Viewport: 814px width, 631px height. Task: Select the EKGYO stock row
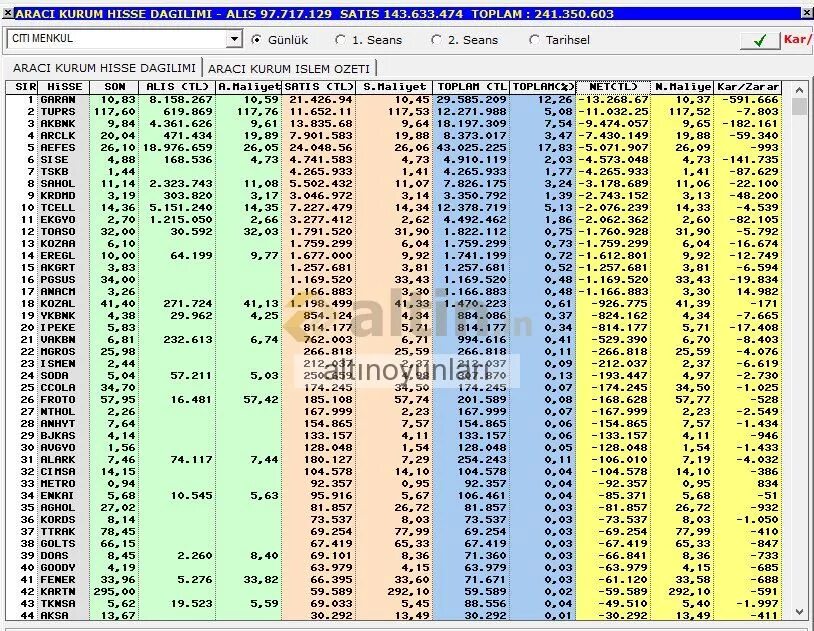click(394, 219)
